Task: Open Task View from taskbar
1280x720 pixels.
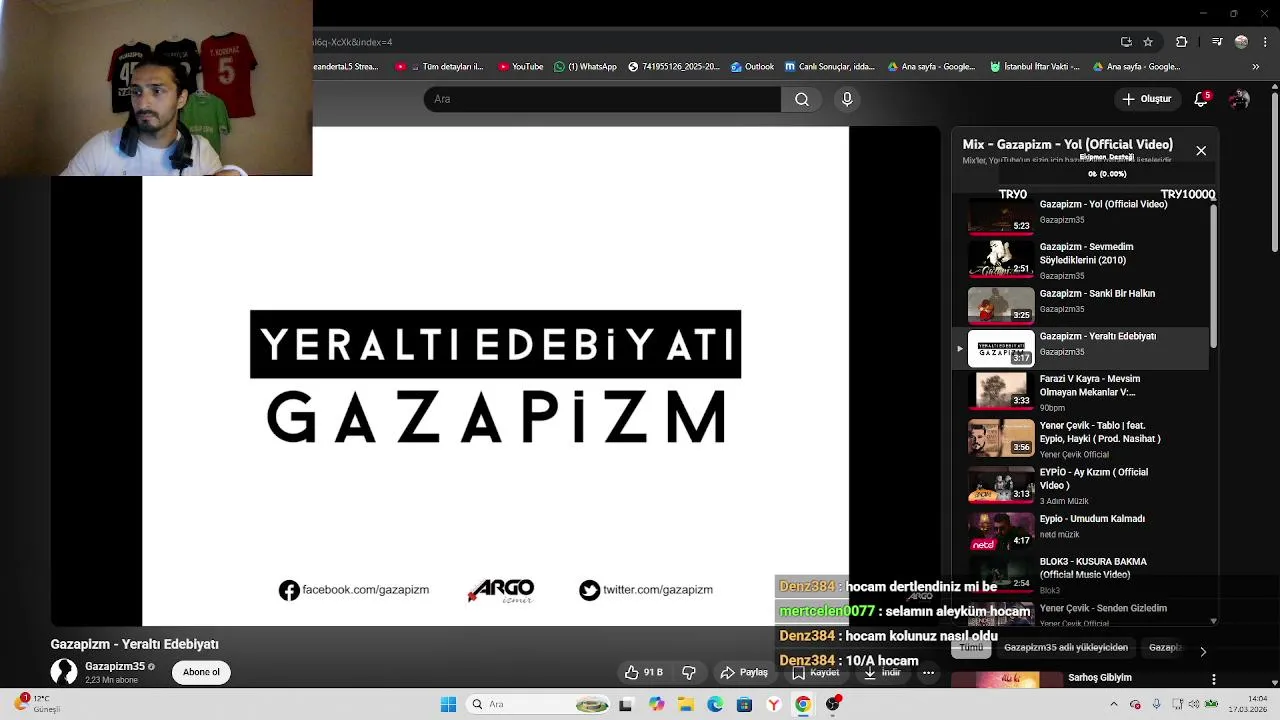Action: tap(626, 704)
